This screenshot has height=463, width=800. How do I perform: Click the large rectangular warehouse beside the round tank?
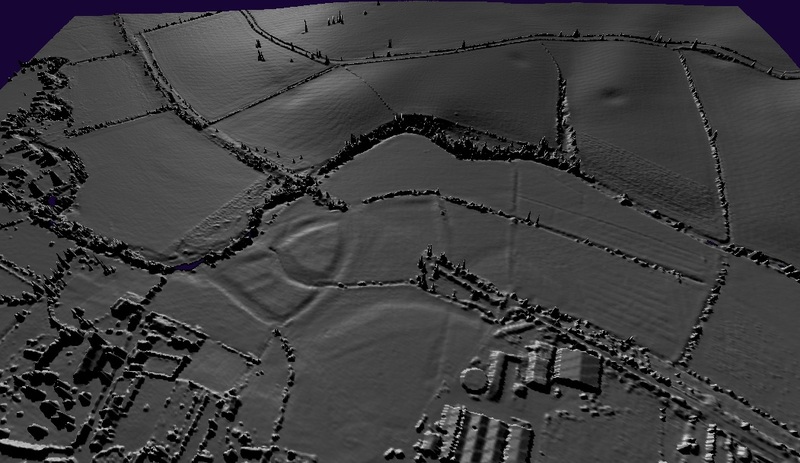point(573,369)
